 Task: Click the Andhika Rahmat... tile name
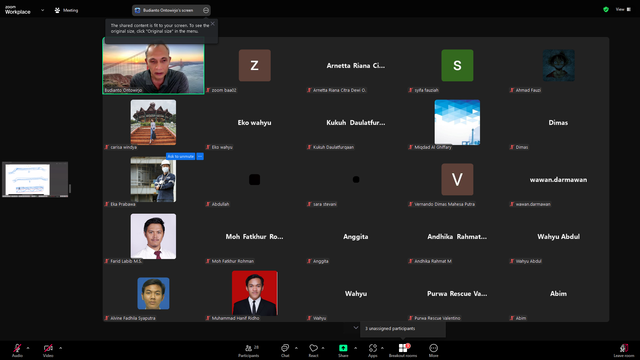pyautogui.click(x=457, y=237)
